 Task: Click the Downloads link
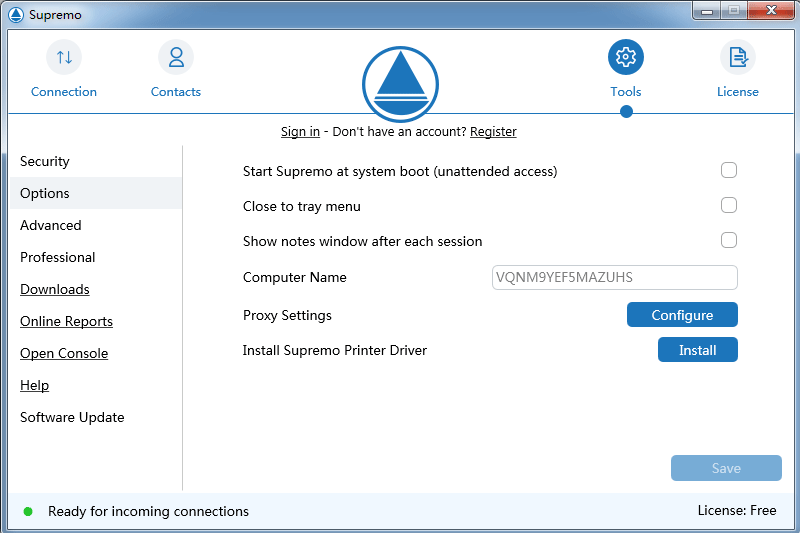point(55,289)
